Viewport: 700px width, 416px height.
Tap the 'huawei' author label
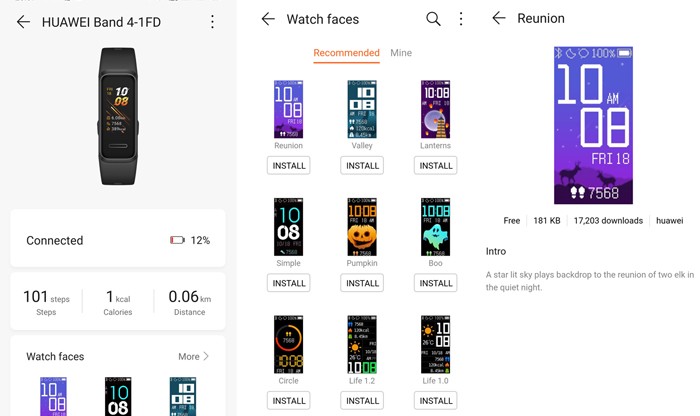click(669, 220)
